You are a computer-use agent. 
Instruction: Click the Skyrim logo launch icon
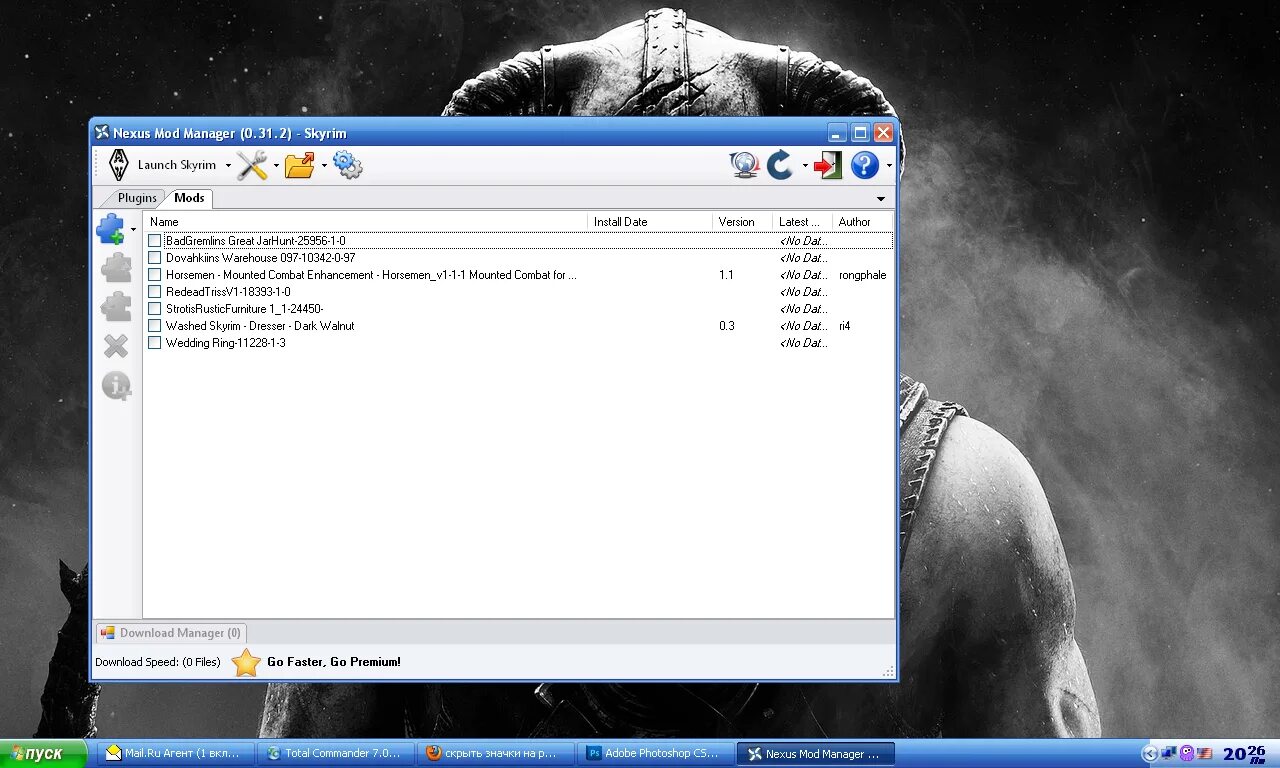click(119, 165)
